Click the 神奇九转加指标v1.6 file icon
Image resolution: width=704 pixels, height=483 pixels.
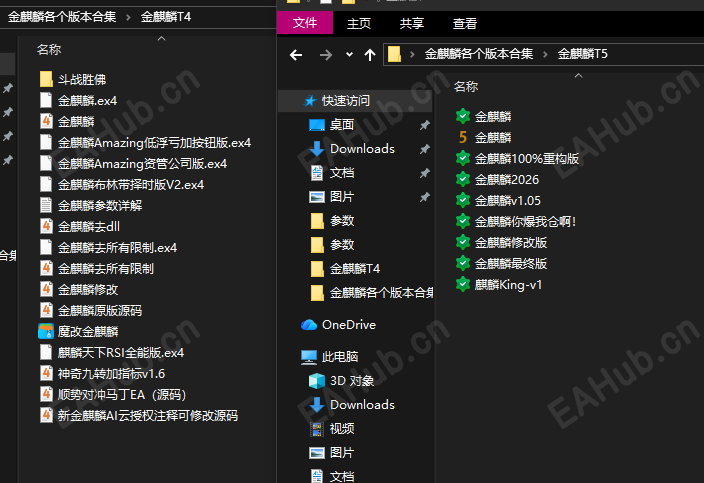[x=46, y=373]
